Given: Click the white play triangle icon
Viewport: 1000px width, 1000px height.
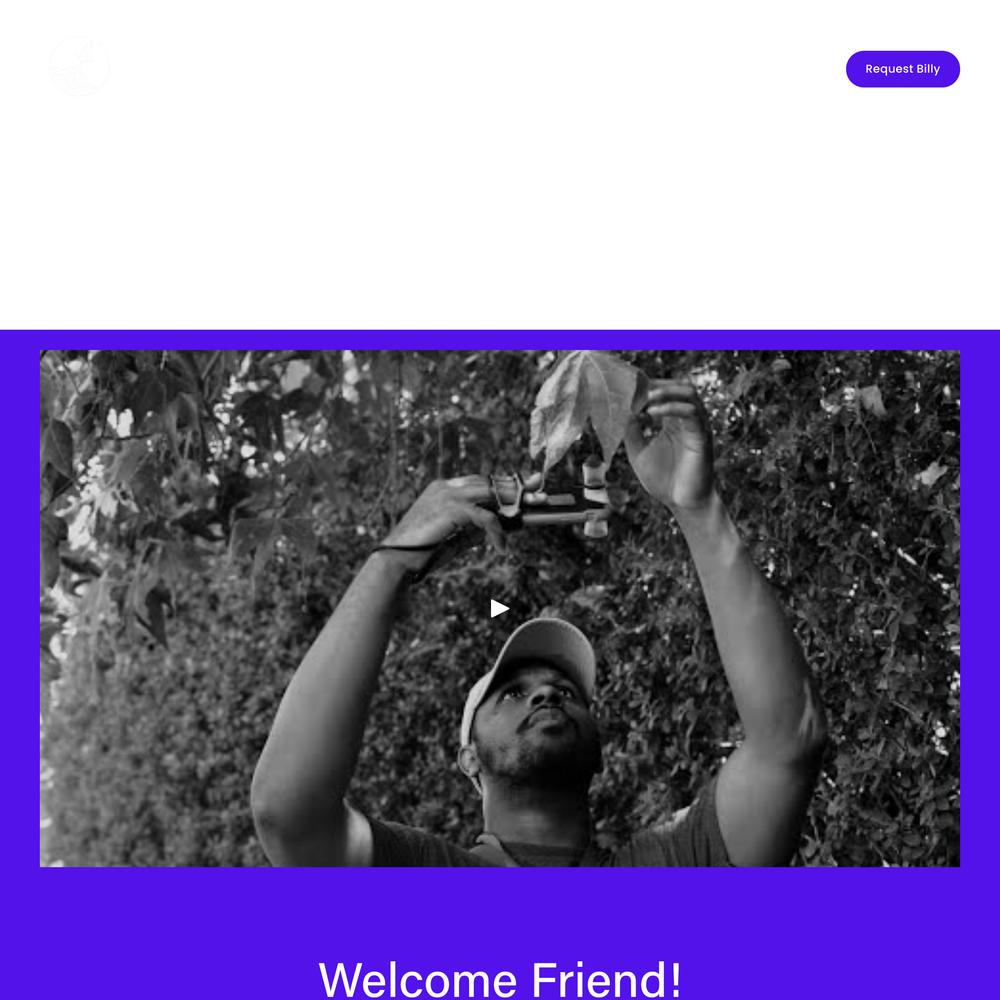Looking at the screenshot, I should (x=500, y=608).
